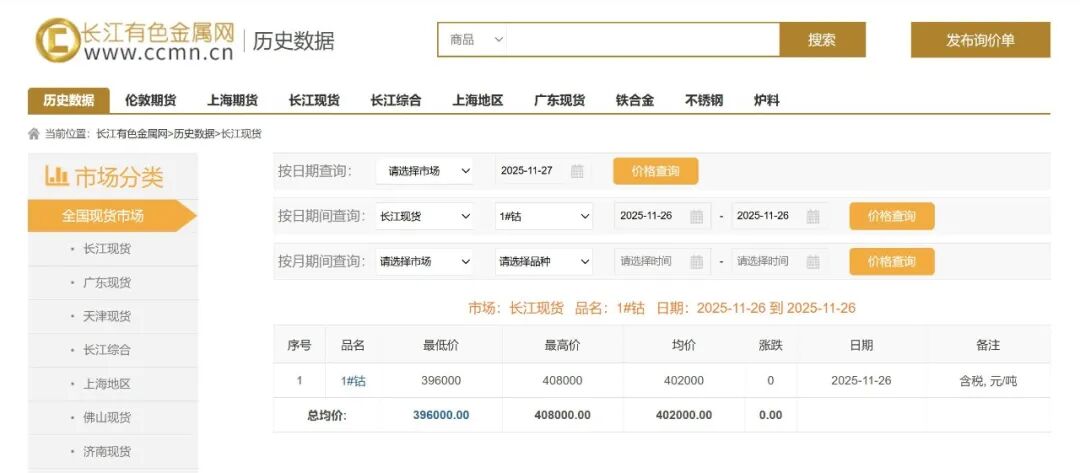Open calendar icon for period start date
This screenshot has height=473, width=1080.
coord(696,216)
